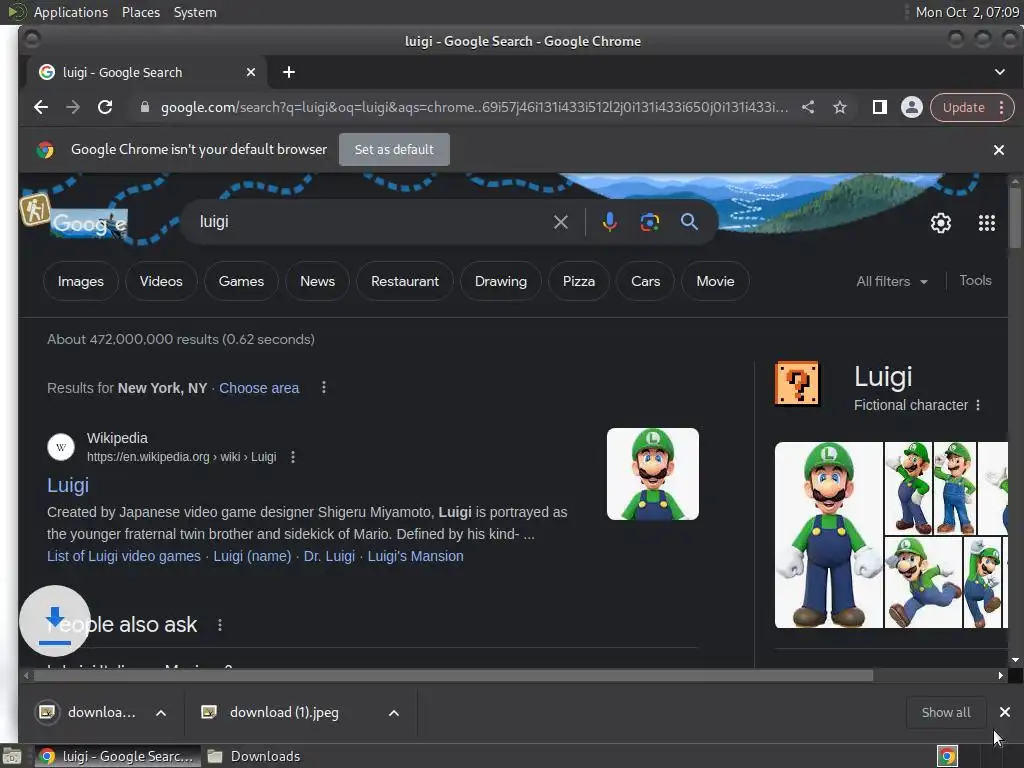Image resolution: width=1024 pixels, height=768 pixels.
Task: Open the side panel
Action: 880,107
